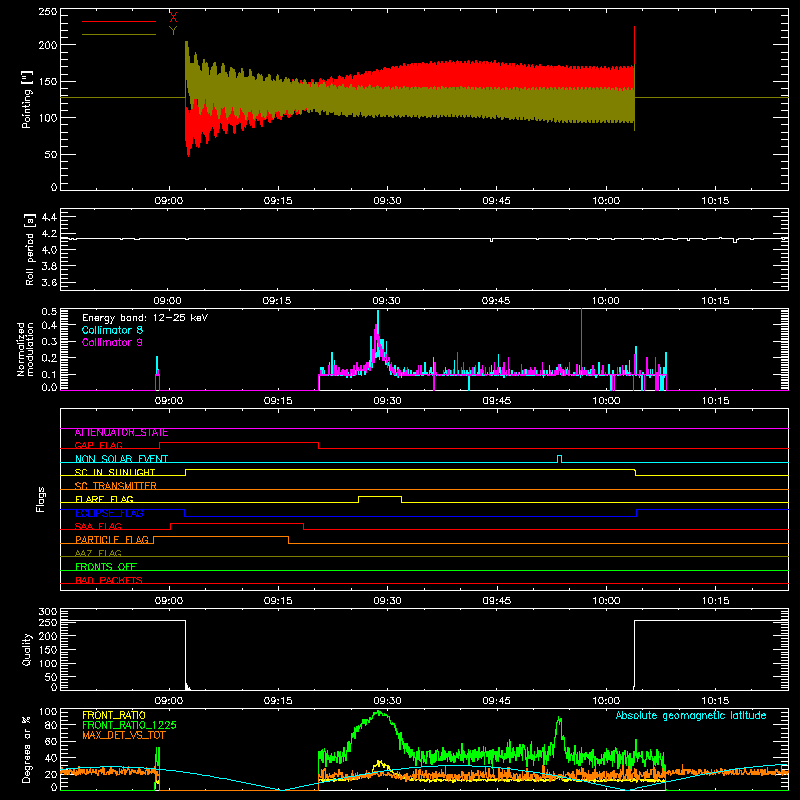
Task: Select the olive "Y" legend label
Action: click(x=173, y=31)
